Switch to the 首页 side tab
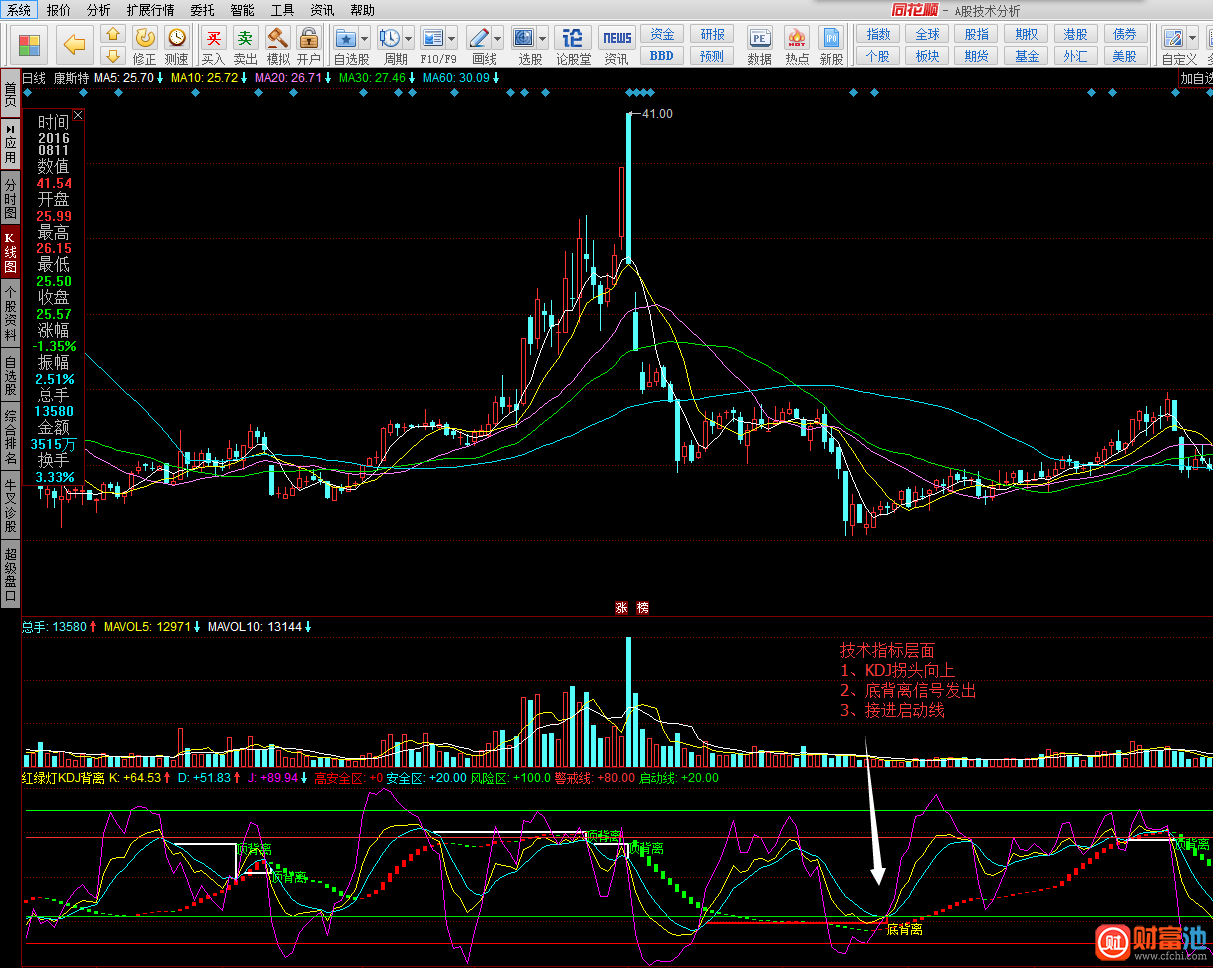Viewport: 1213px width, 968px height. point(10,95)
